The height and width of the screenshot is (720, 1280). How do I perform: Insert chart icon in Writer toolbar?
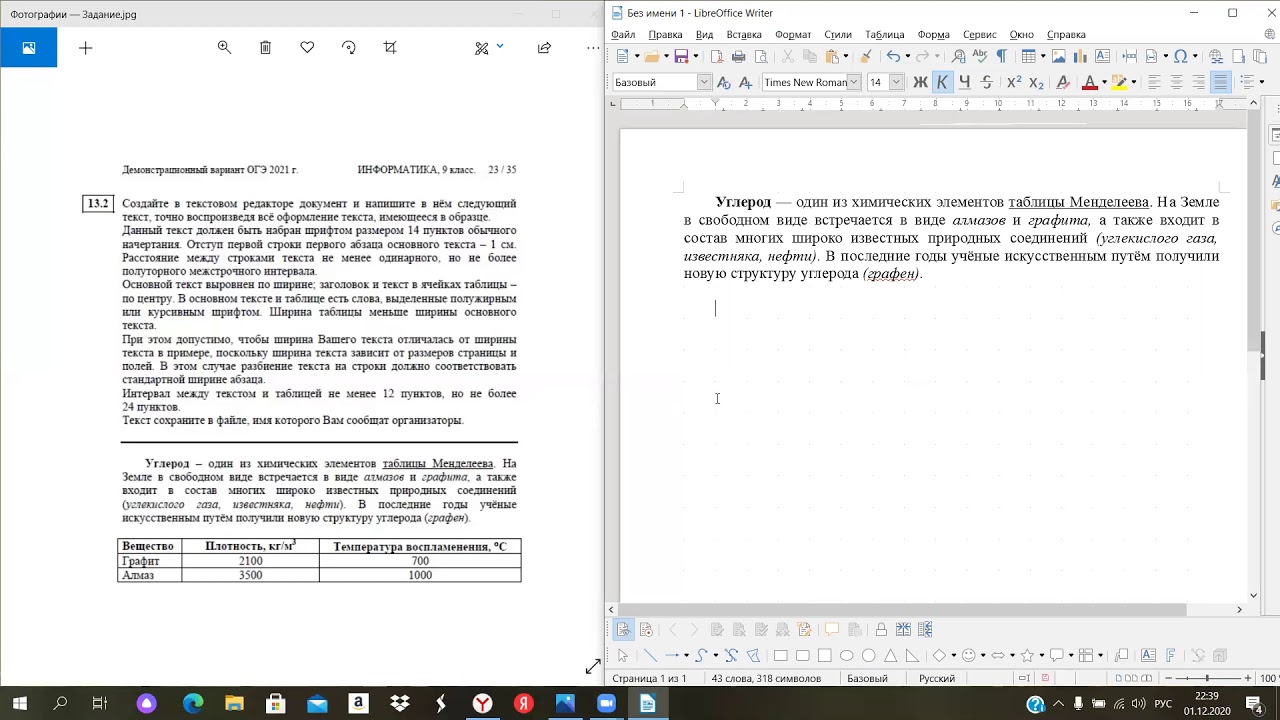1080,56
